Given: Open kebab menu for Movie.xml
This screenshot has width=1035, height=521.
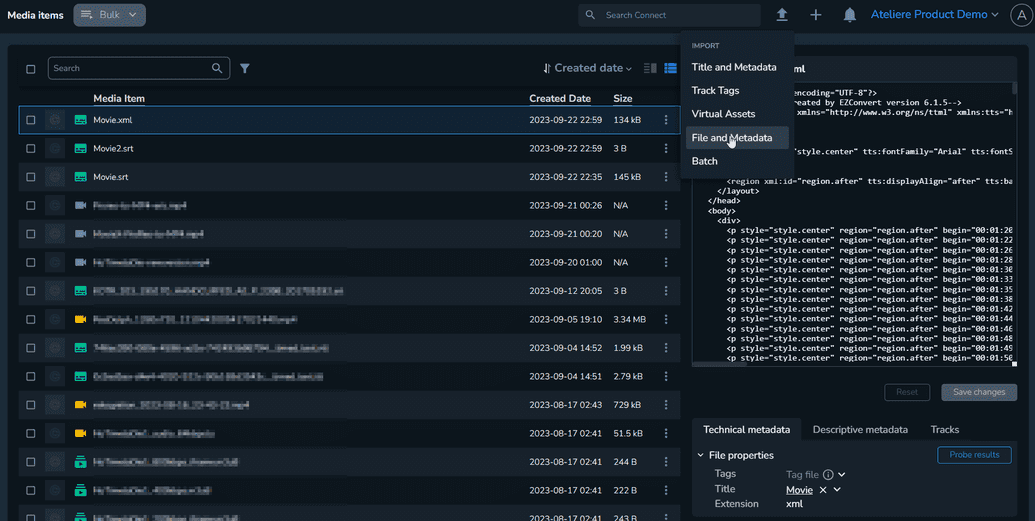Looking at the screenshot, I should [666, 120].
